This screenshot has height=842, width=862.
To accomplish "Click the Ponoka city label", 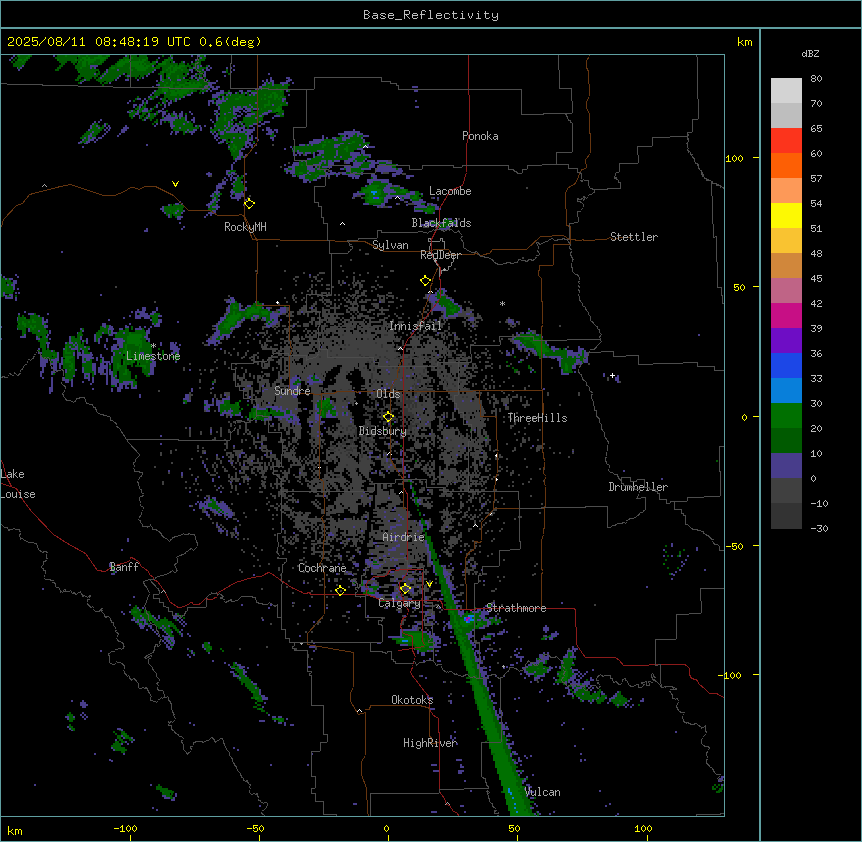I will coord(480,136).
